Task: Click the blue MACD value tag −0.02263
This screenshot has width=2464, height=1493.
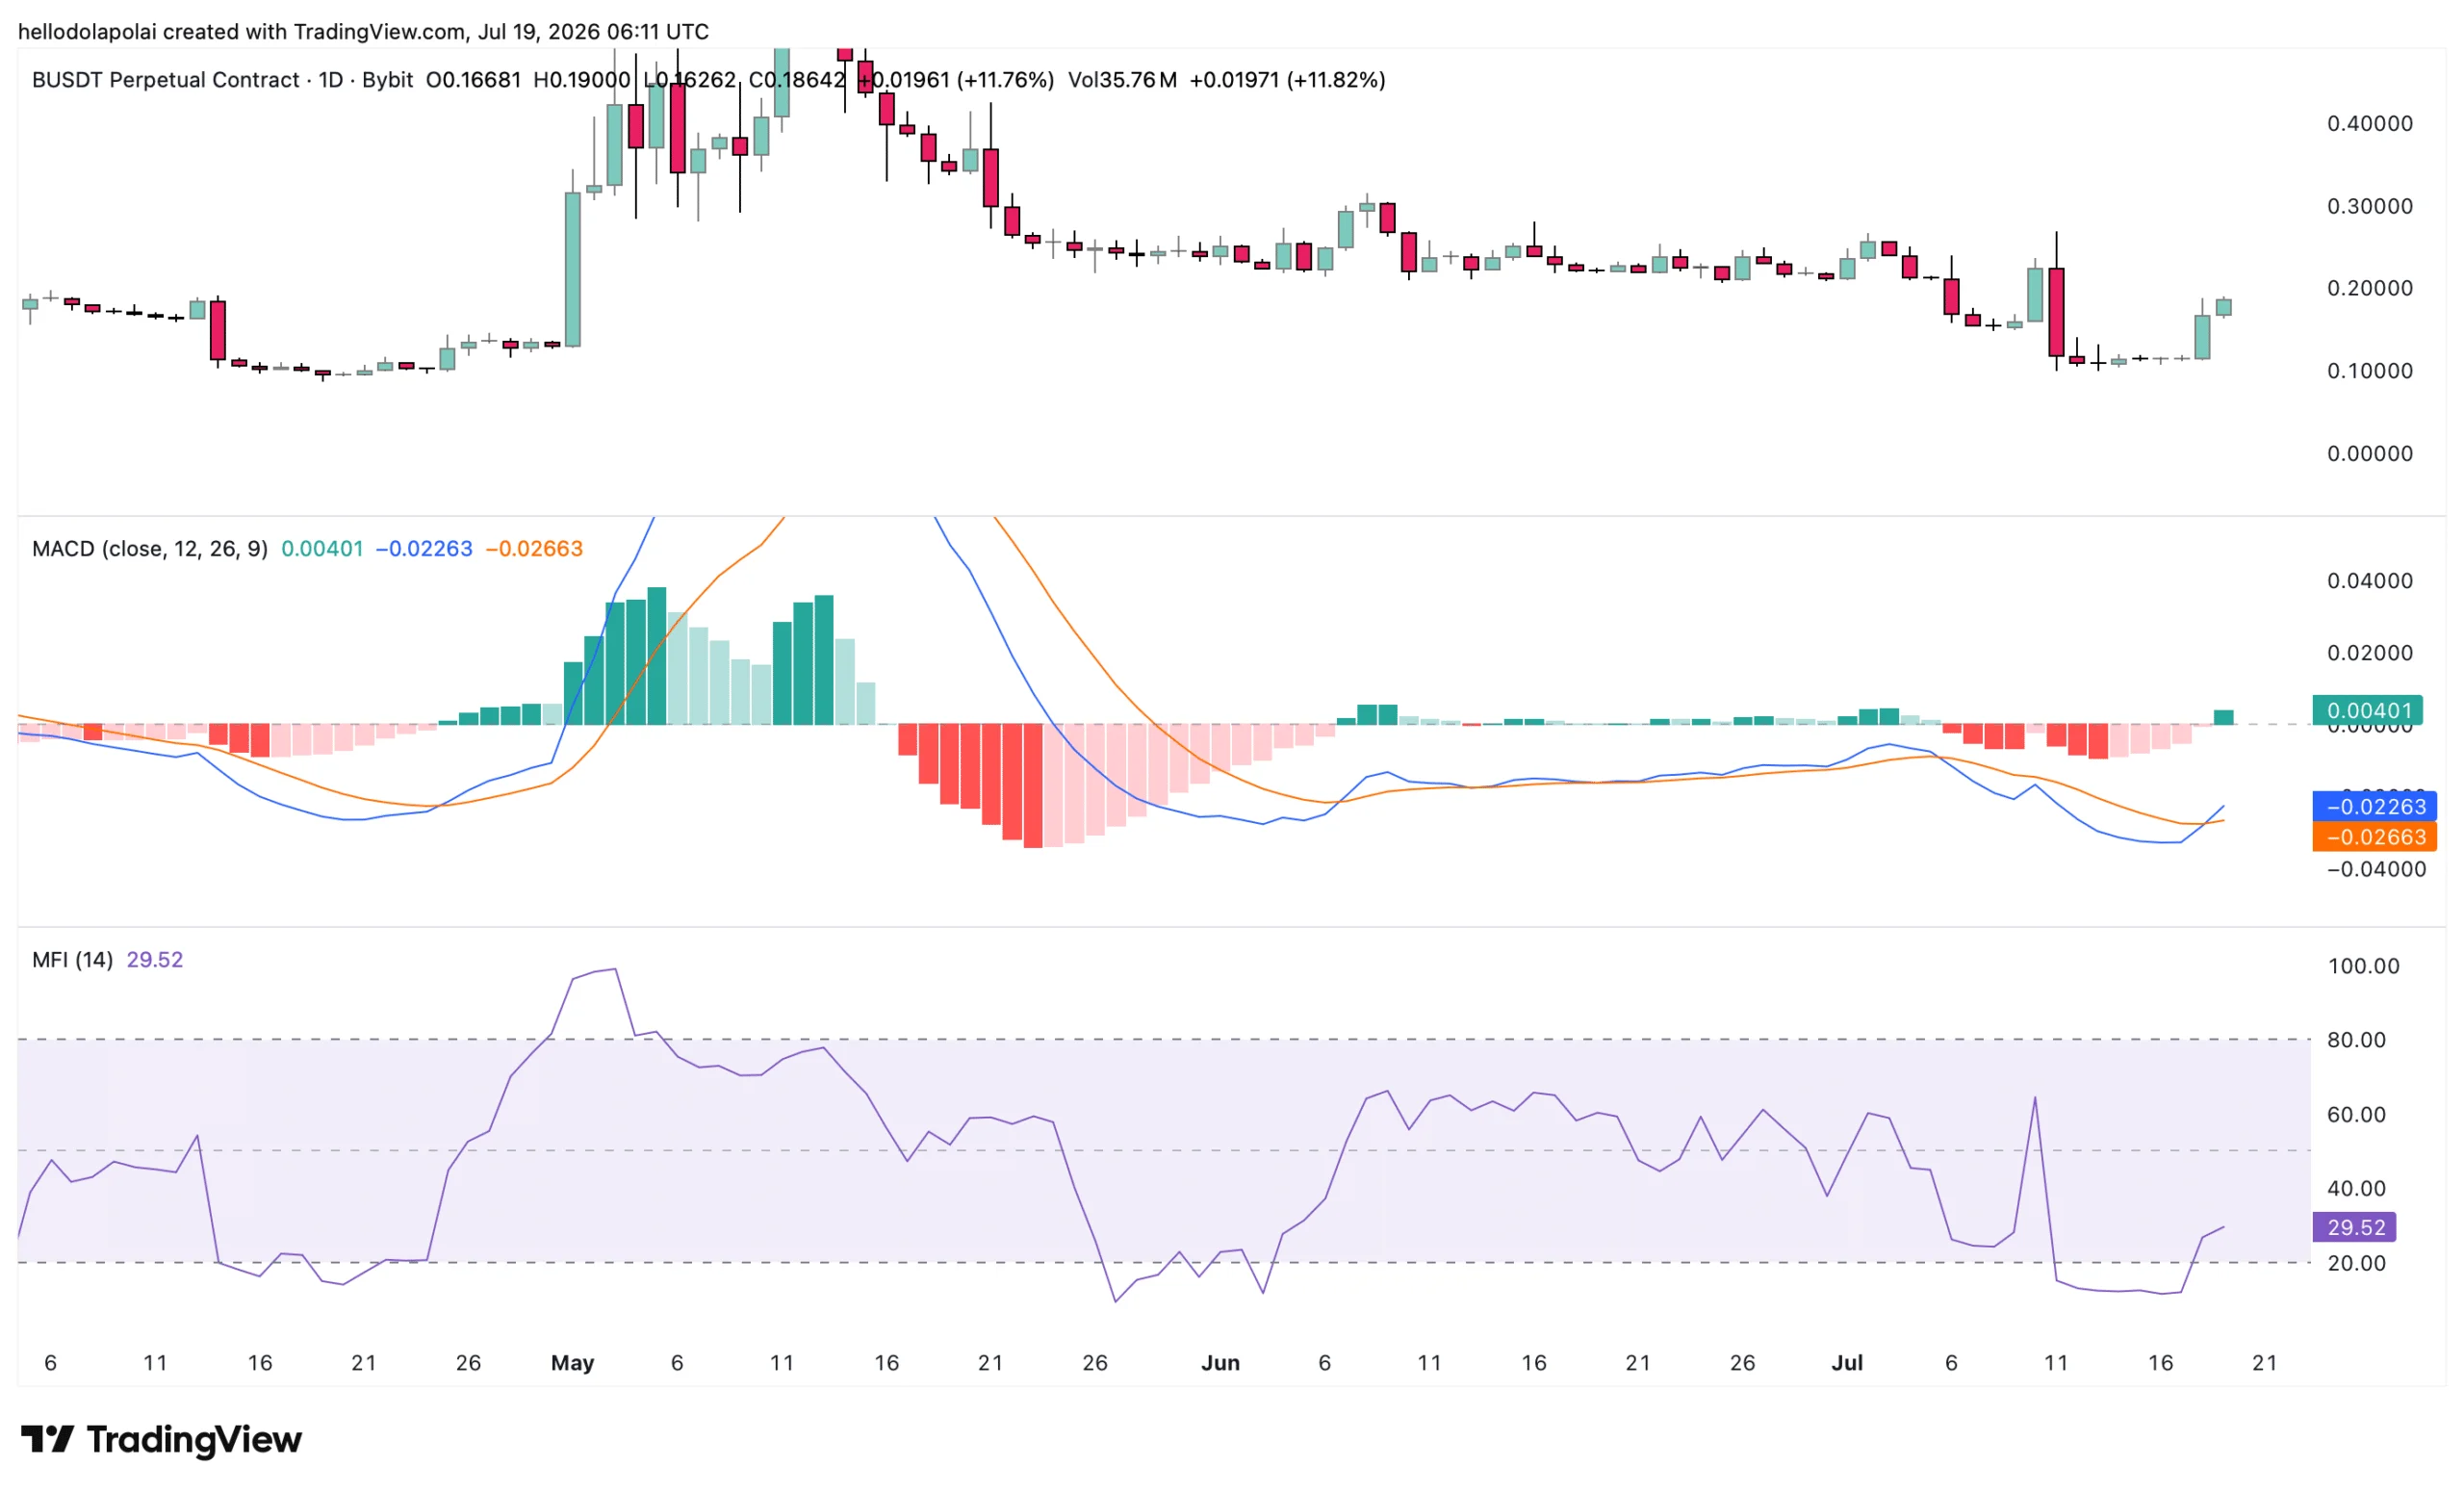Action: pos(2375,806)
